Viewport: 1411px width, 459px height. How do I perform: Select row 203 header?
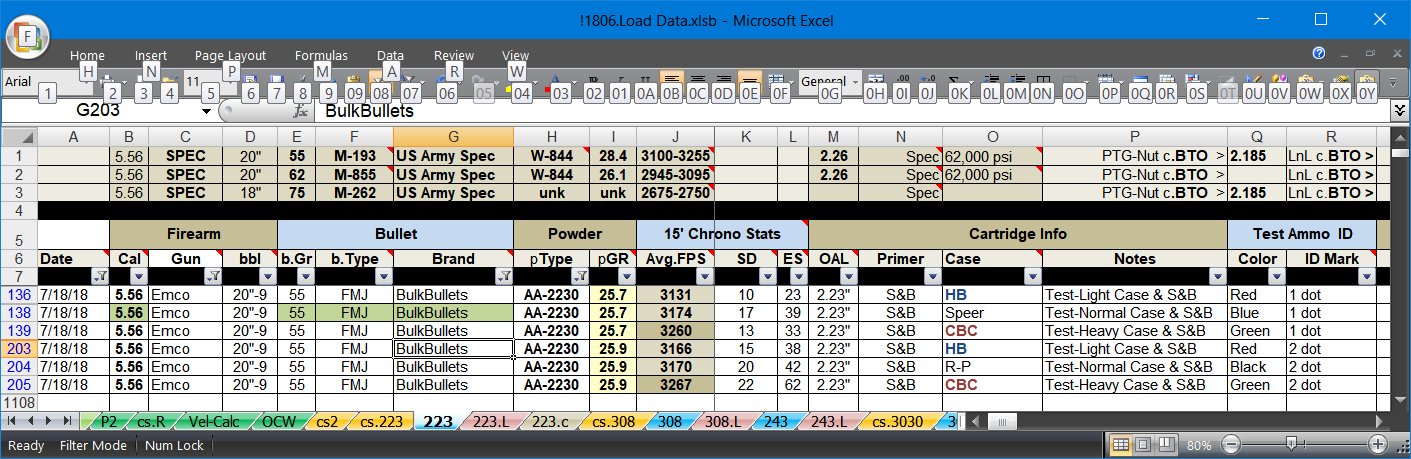pos(19,349)
